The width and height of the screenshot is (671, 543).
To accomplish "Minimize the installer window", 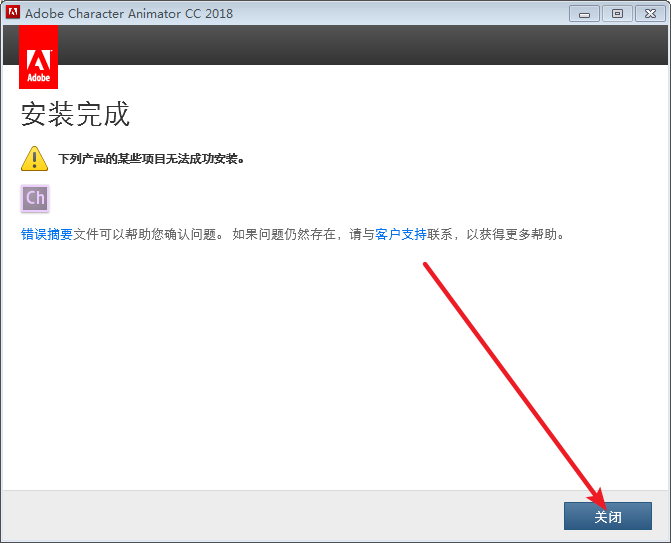I will 584,14.
